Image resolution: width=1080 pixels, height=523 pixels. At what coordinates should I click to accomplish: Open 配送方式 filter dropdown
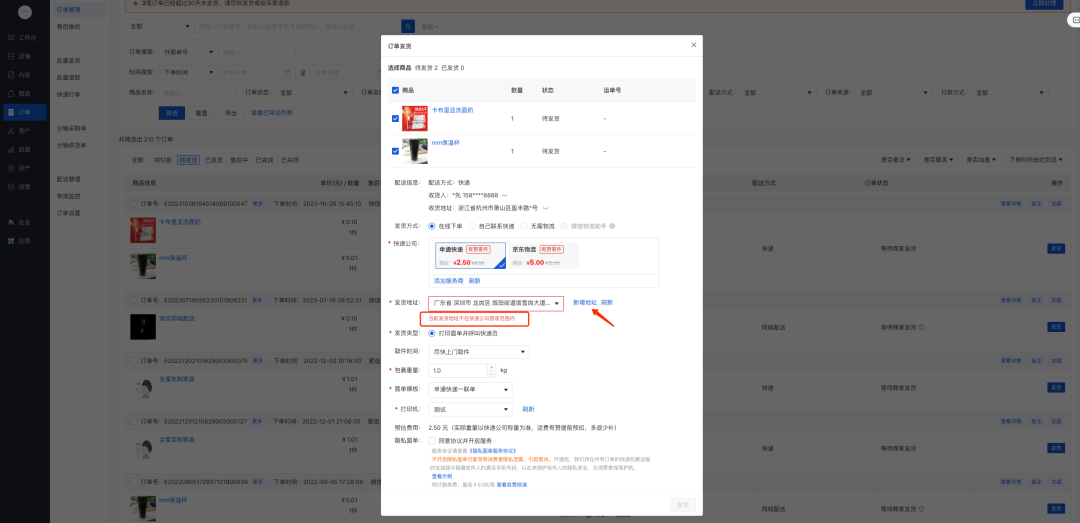779,92
